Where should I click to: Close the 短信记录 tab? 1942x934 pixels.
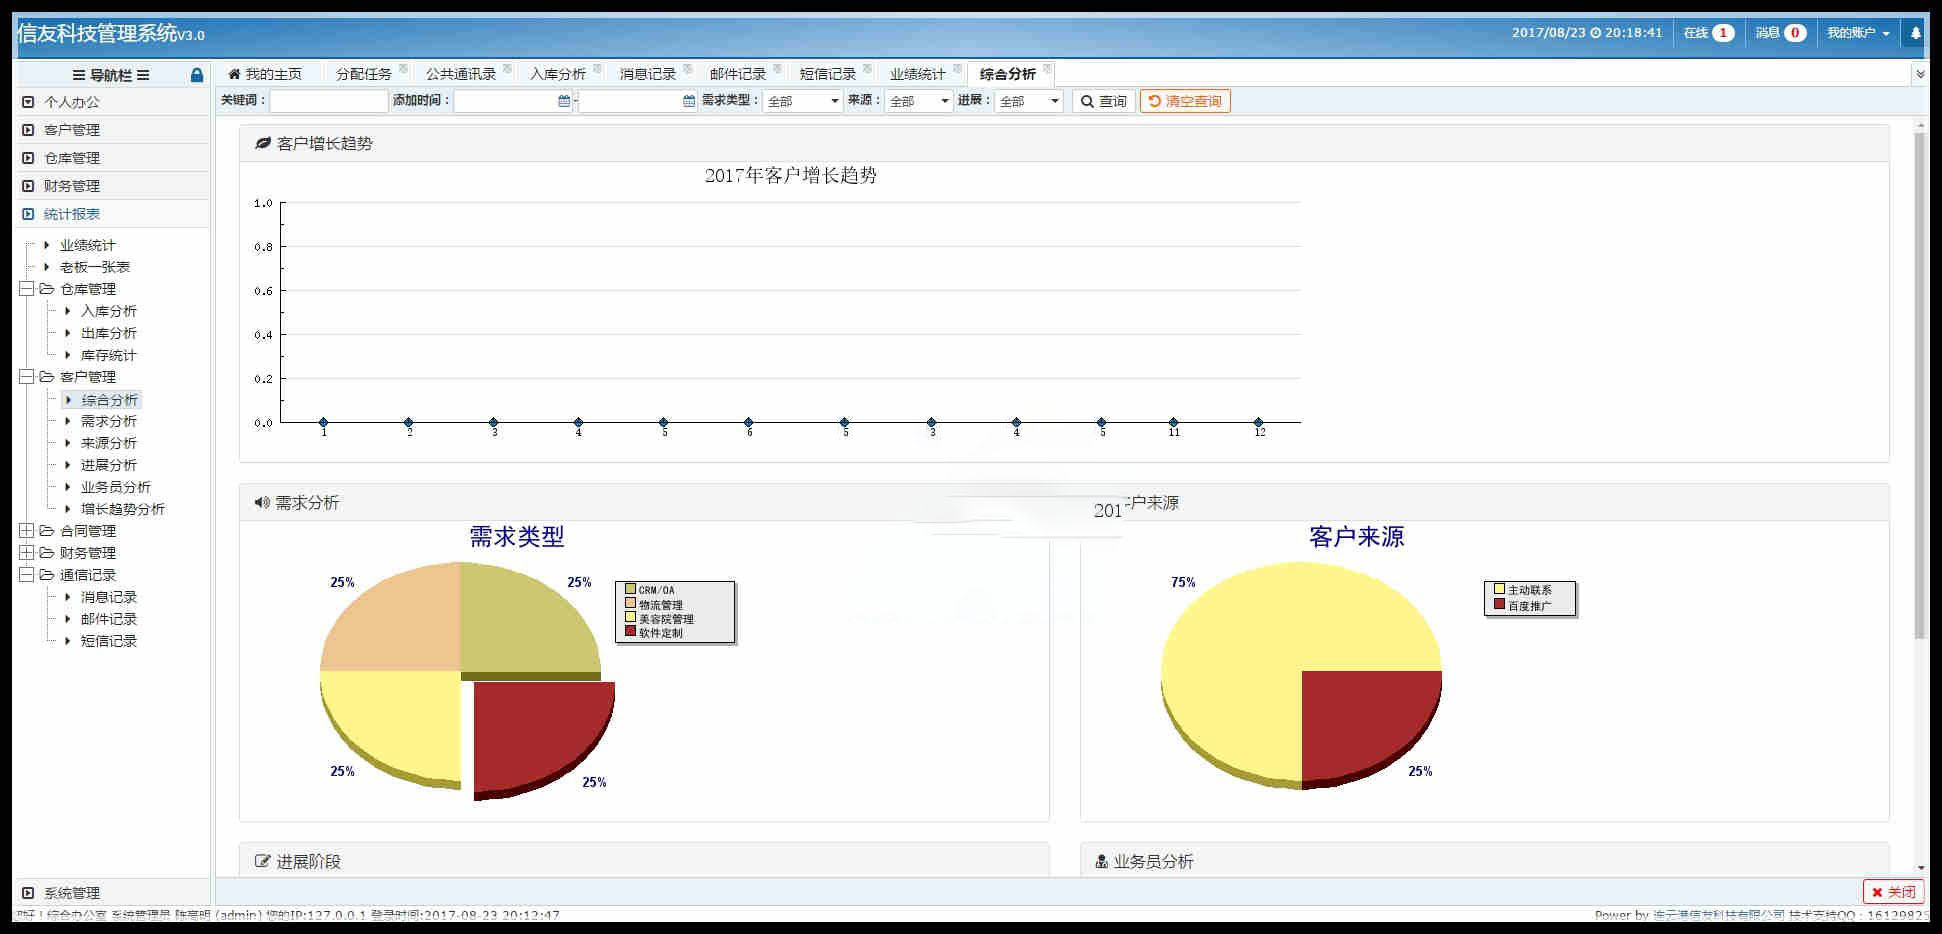point(867,68)
